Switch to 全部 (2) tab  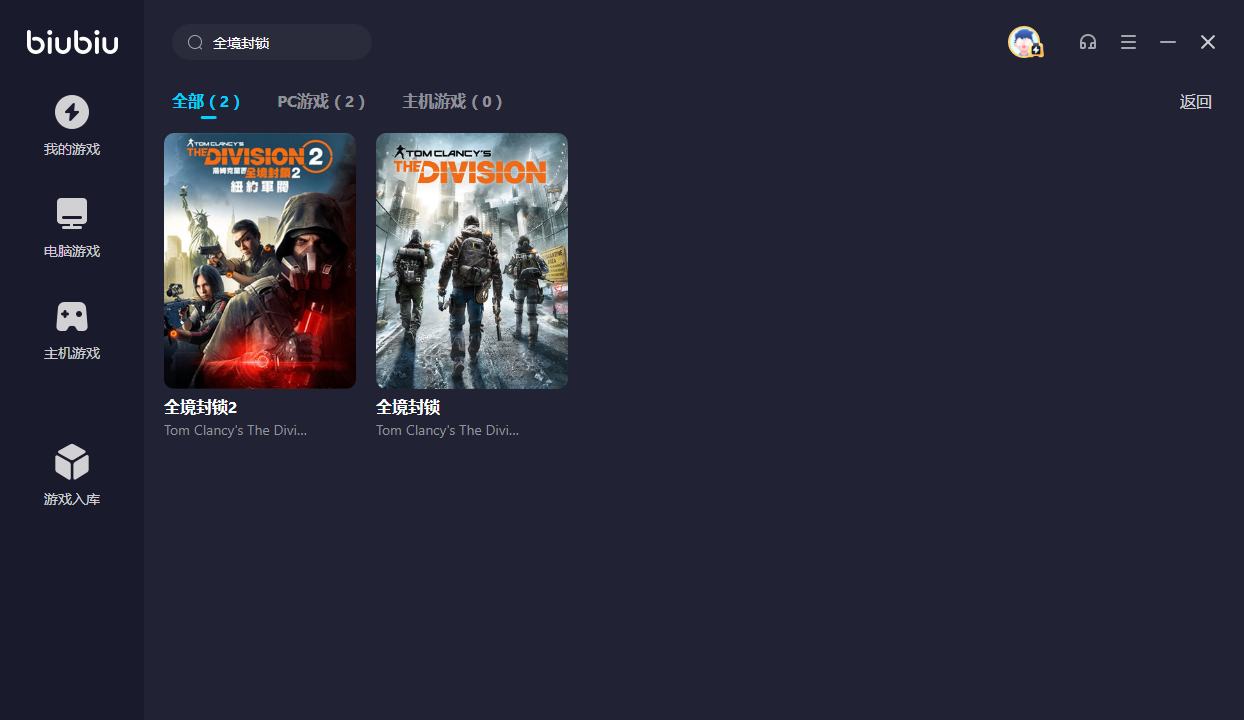pos(206,102)
